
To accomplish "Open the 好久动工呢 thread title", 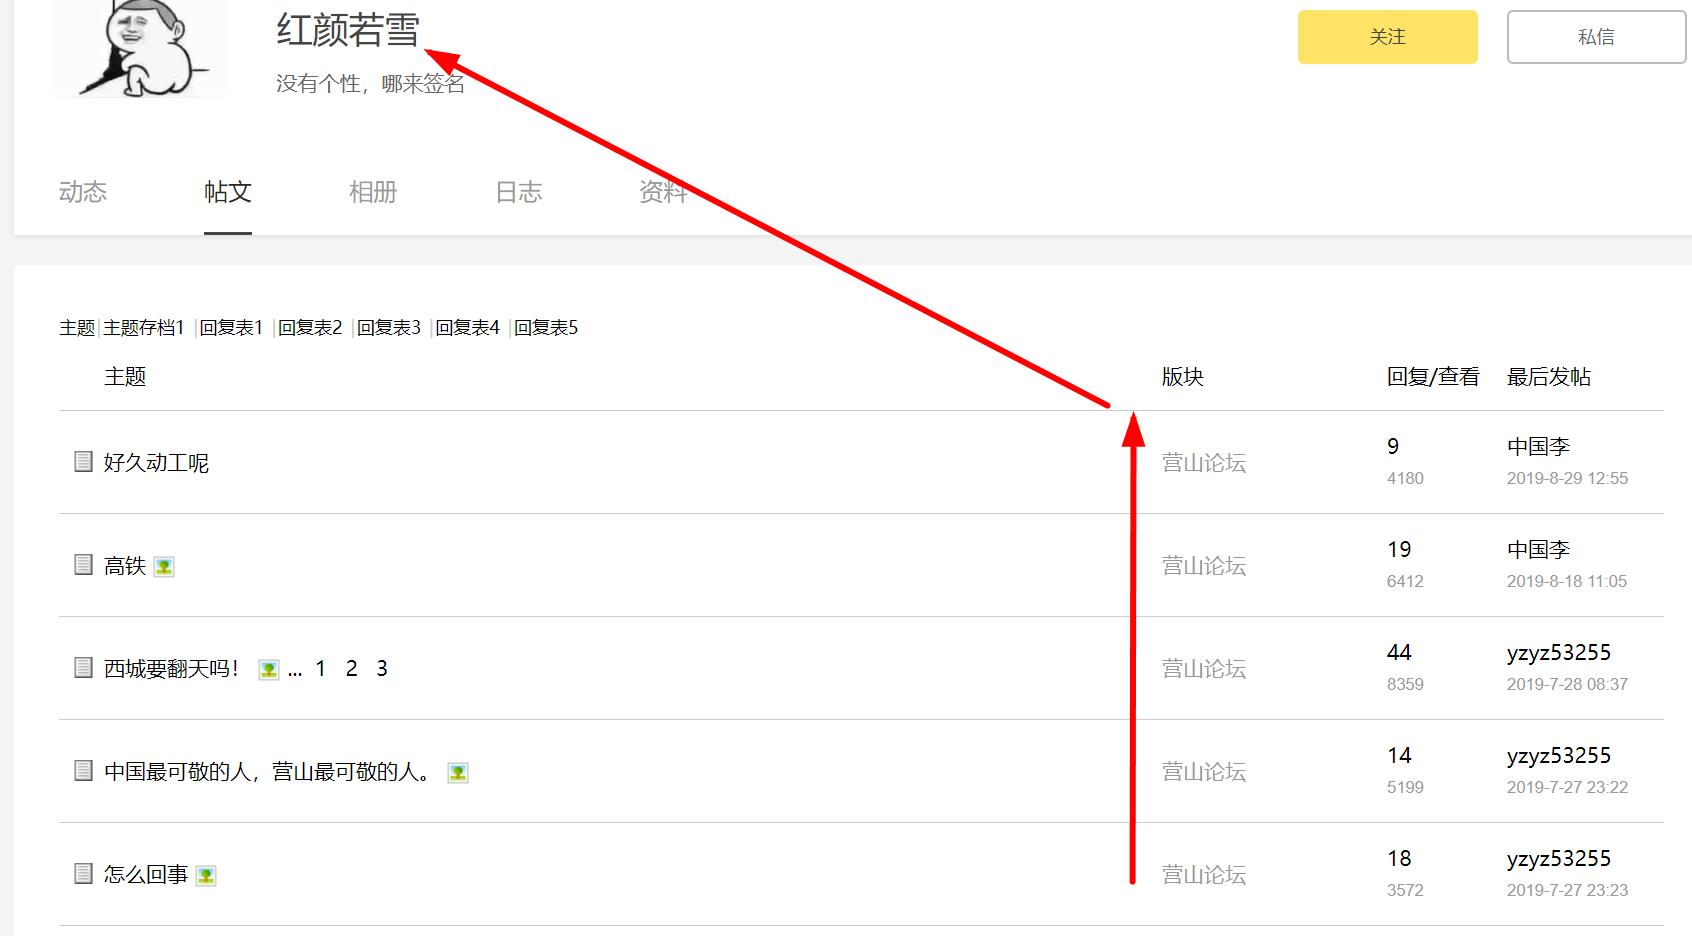I will click(156, 462).
